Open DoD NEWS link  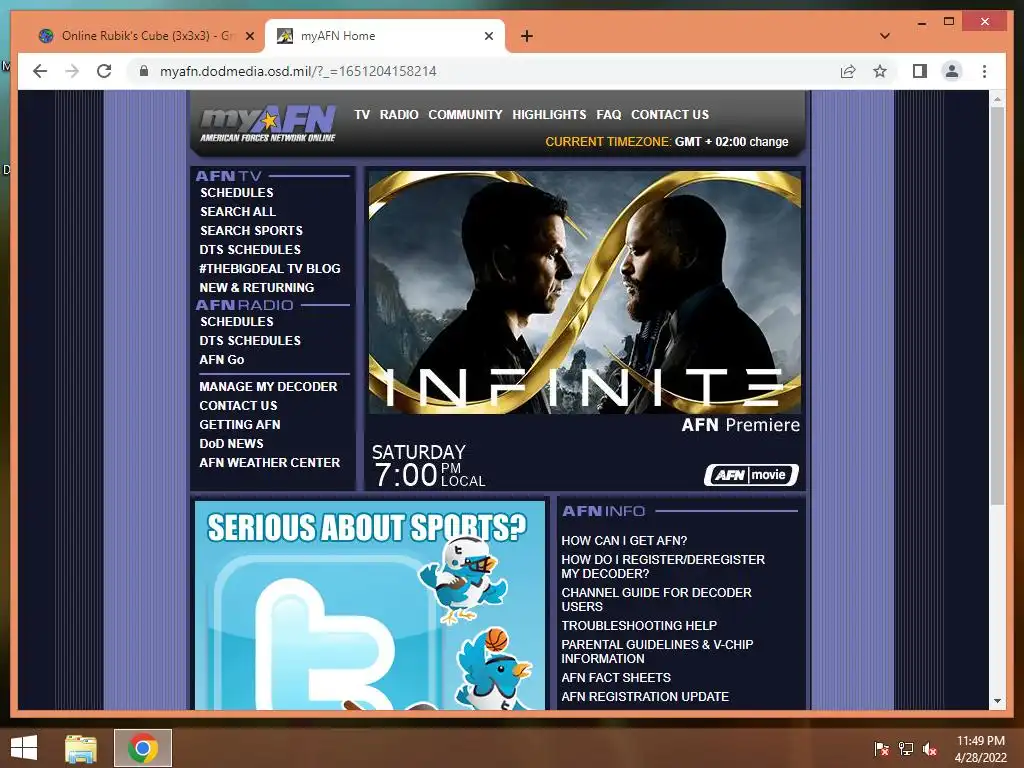231,443
